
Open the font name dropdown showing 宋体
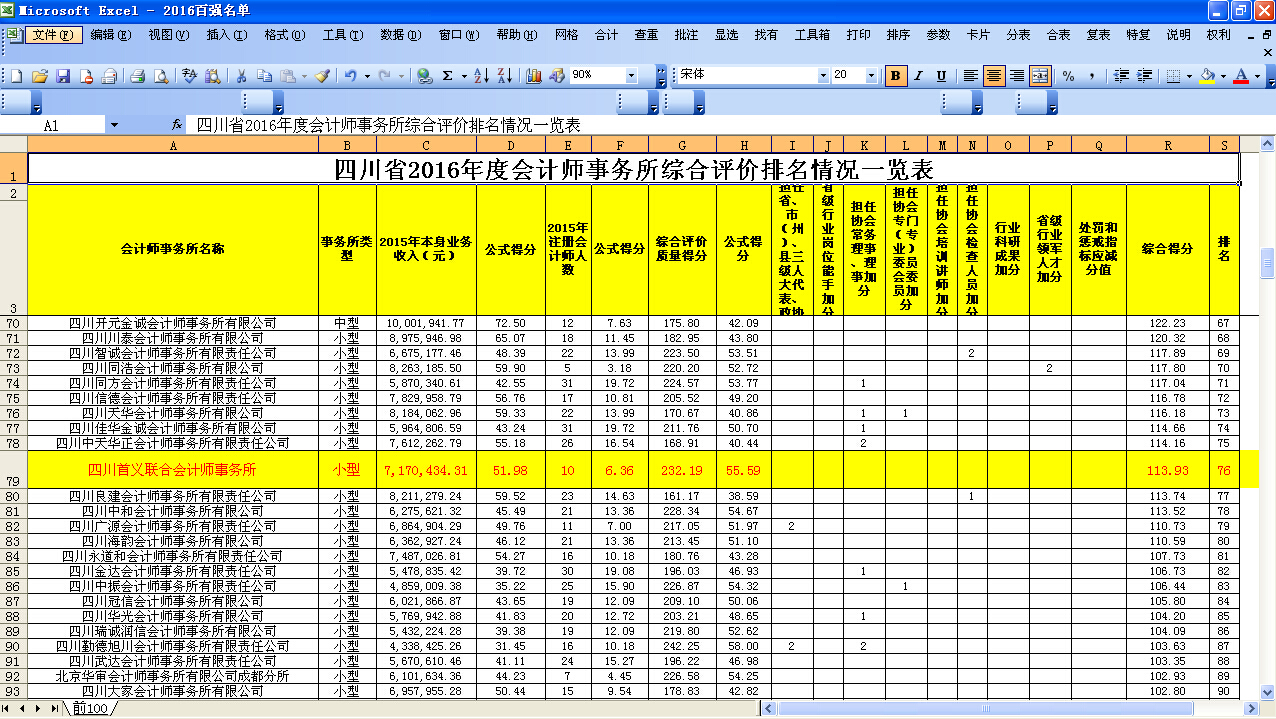[x=823, y=76]
